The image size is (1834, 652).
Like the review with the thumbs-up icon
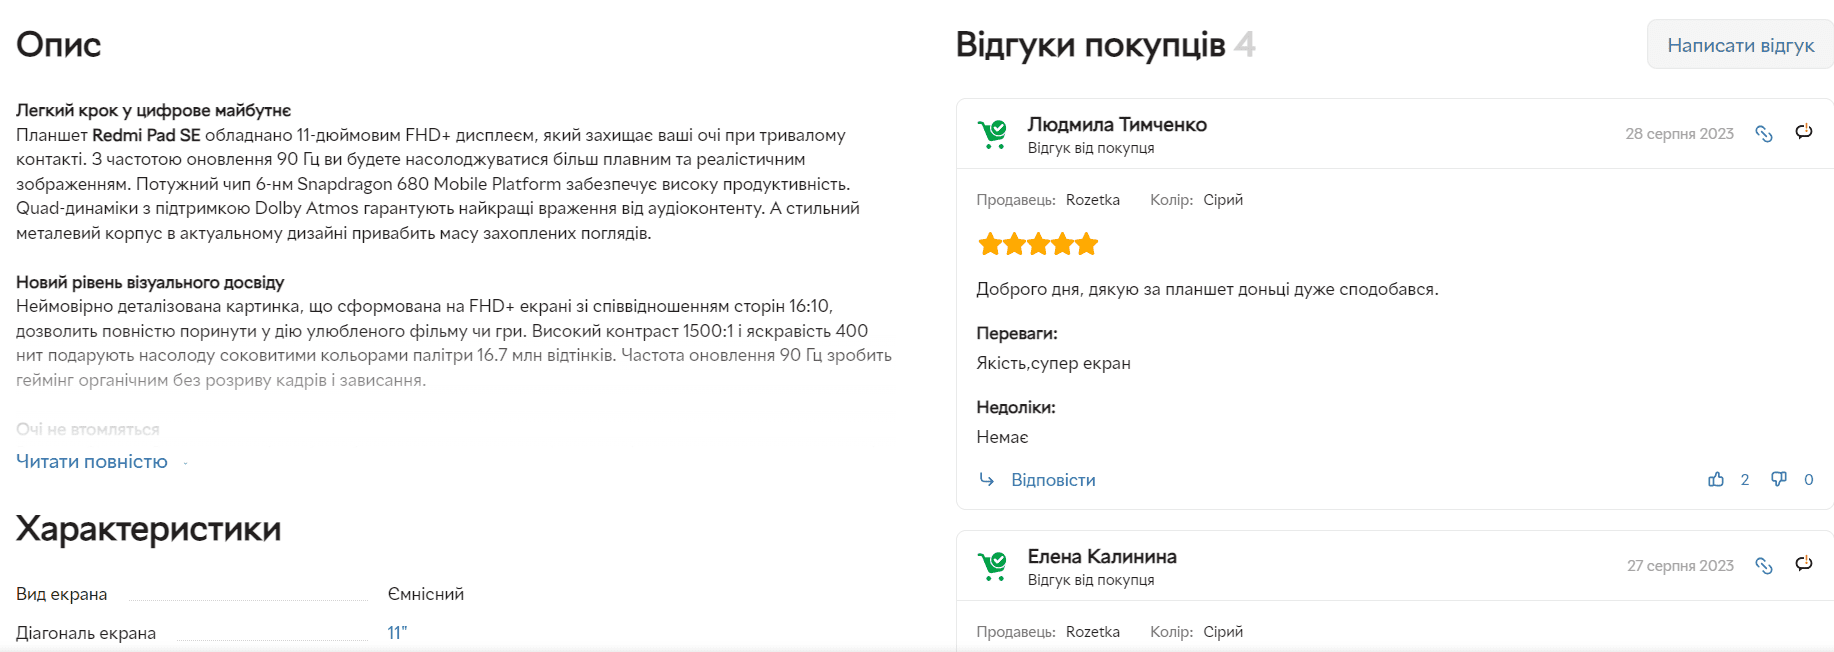click(1716, 479)
